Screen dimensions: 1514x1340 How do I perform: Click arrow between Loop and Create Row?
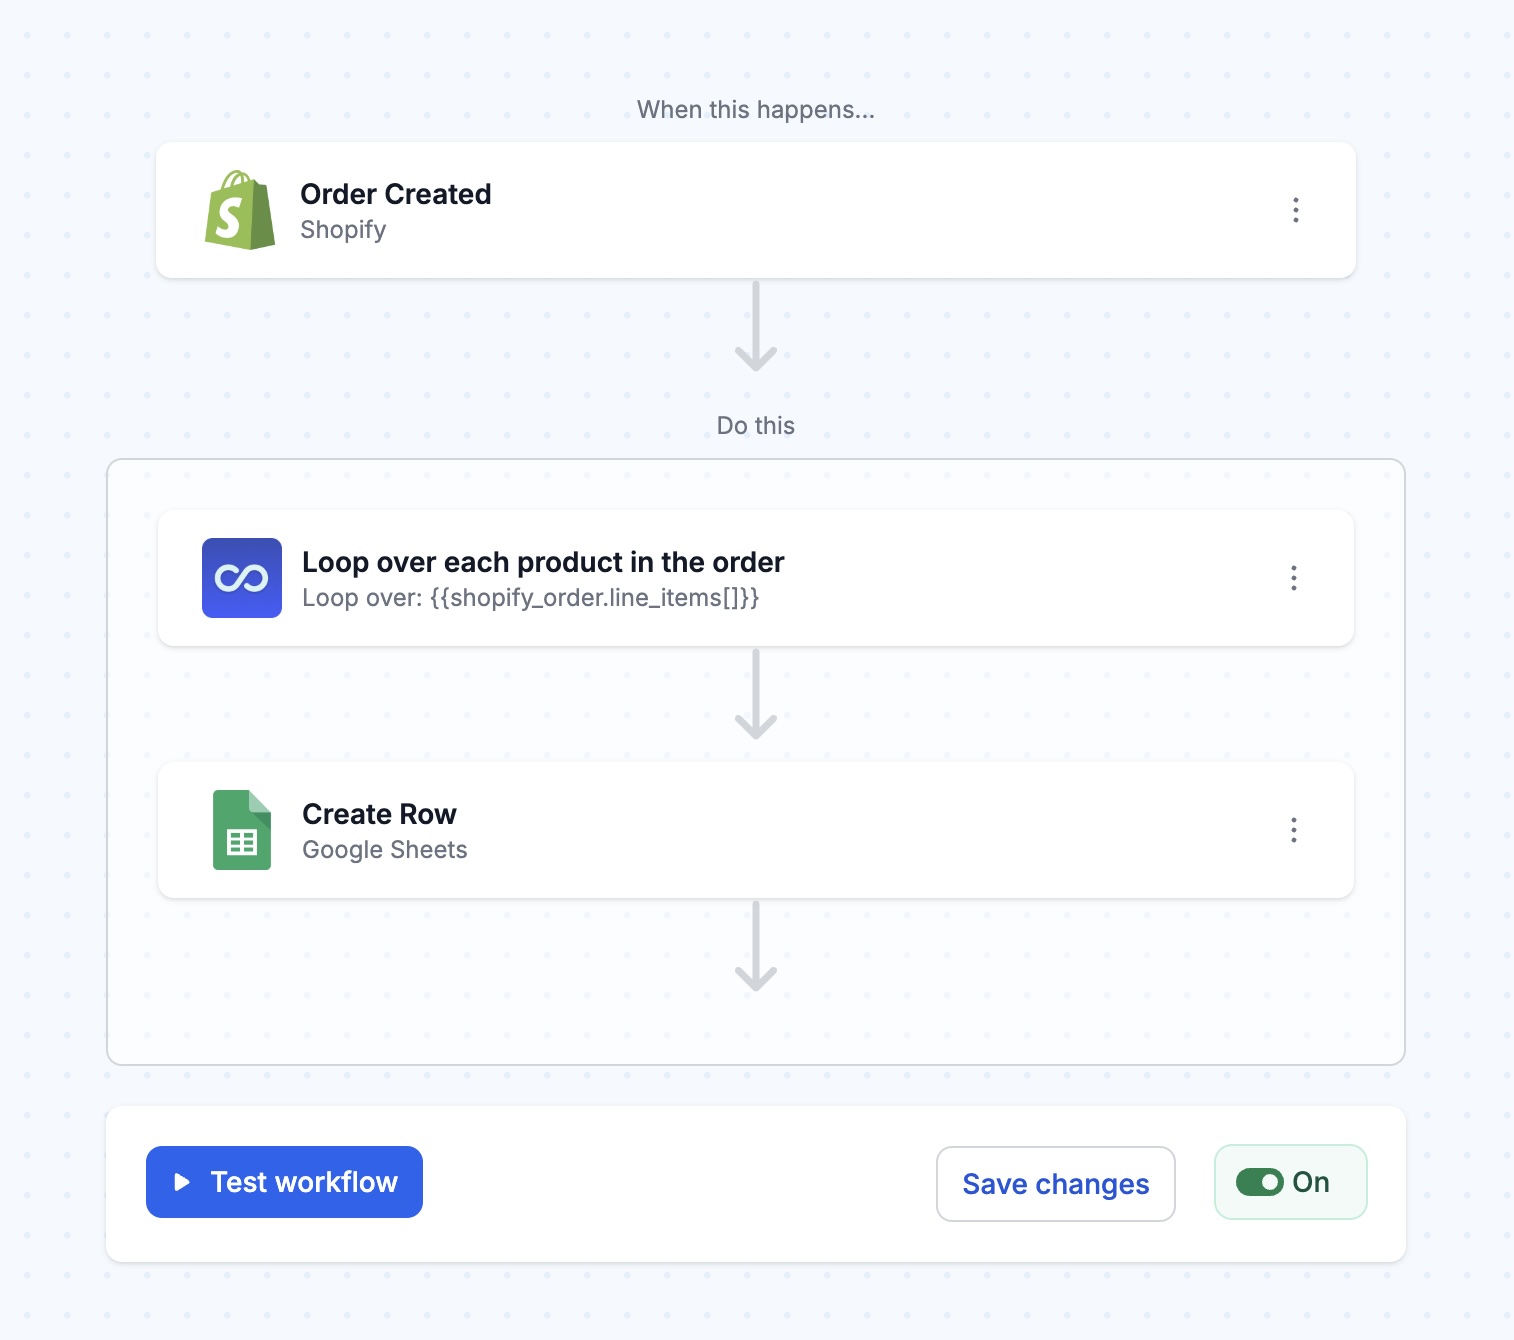(x=756, y=694)
